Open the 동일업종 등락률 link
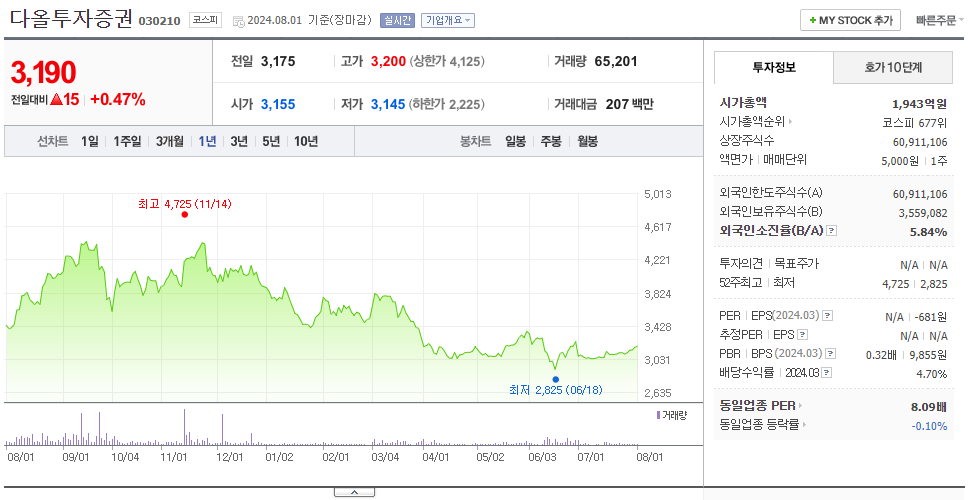The height and width of the screenshot is (500, 968). (763, 425)
